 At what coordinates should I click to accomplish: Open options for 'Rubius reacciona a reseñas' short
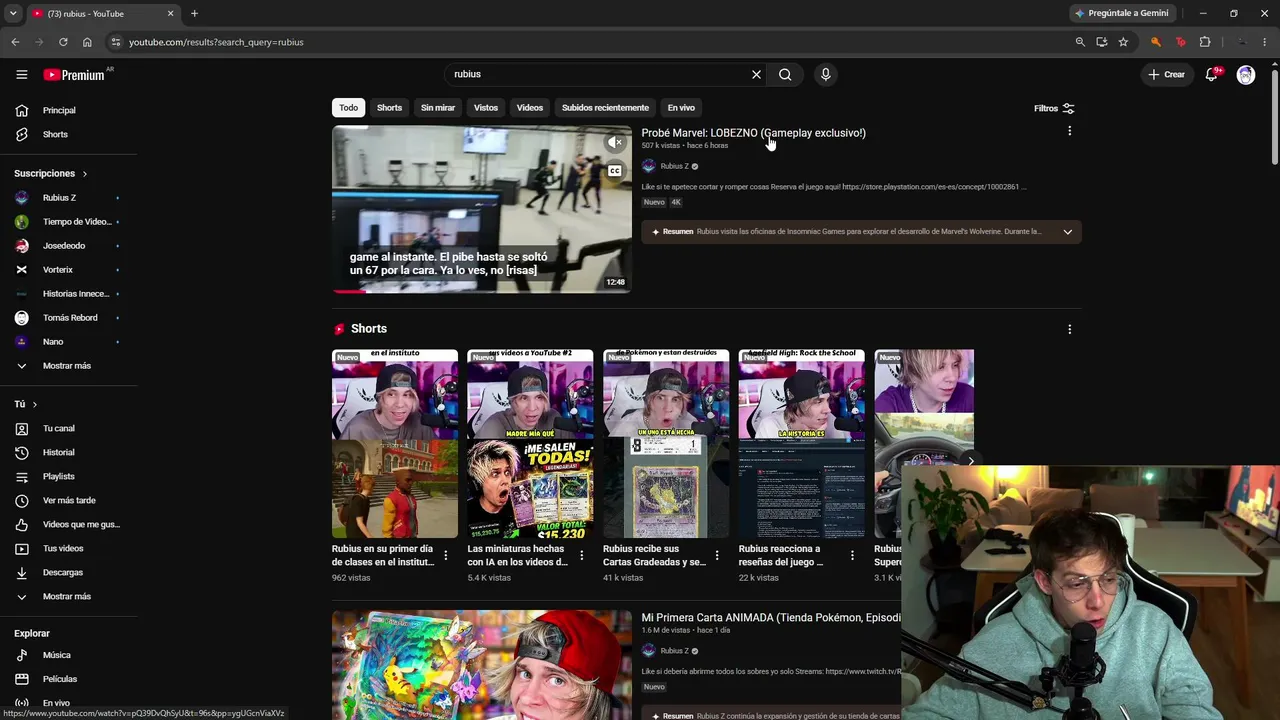click(852, 555)
